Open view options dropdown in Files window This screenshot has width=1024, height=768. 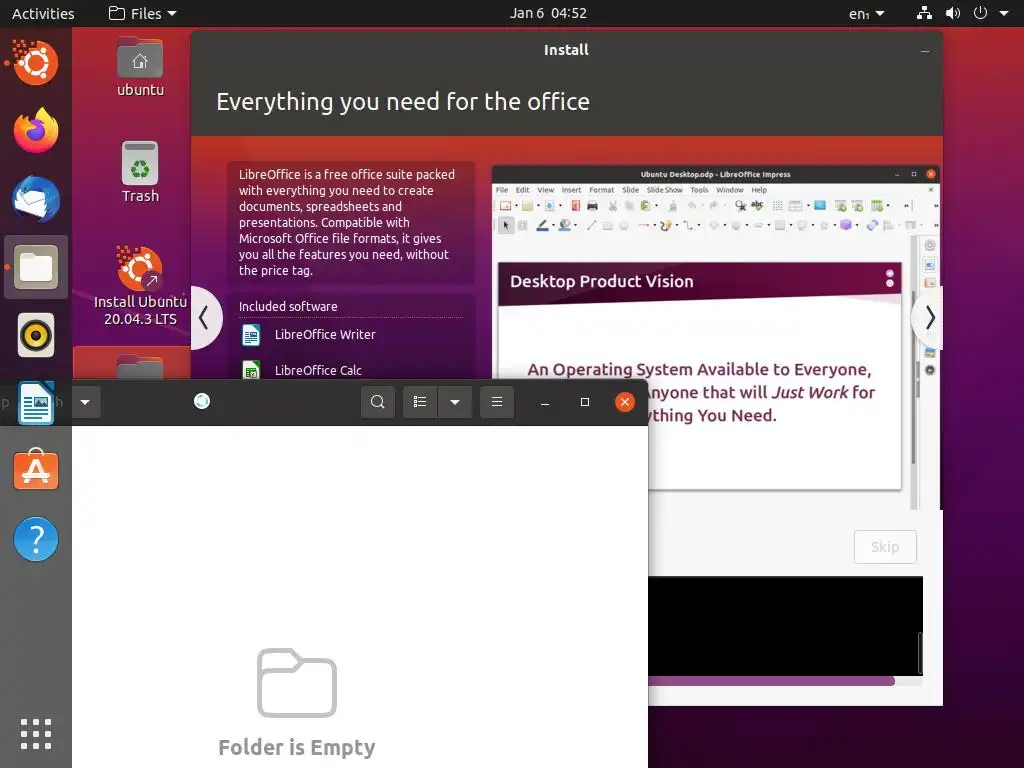pos(455,402)
